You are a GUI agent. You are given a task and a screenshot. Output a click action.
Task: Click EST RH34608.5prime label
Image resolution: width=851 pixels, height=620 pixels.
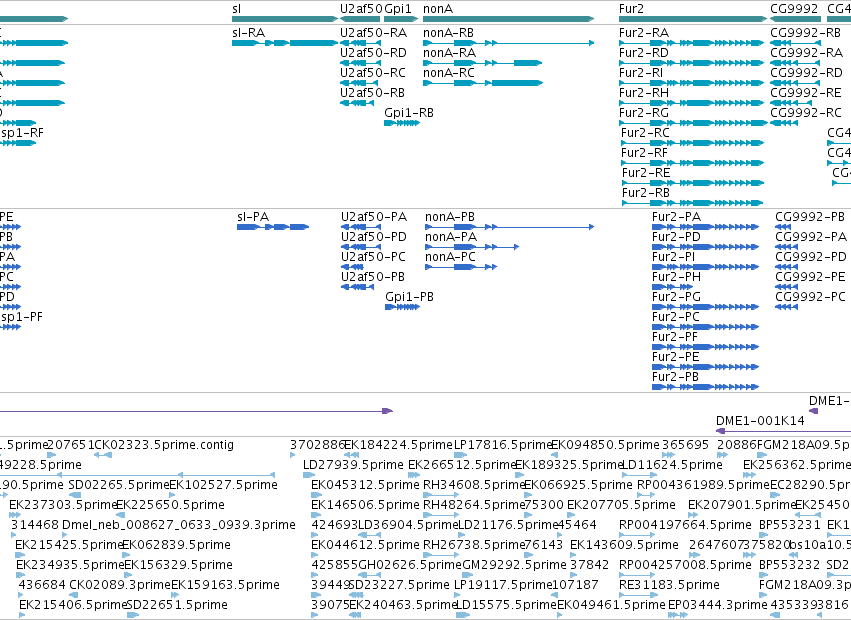pyautogui.click(x=474, y=485)
